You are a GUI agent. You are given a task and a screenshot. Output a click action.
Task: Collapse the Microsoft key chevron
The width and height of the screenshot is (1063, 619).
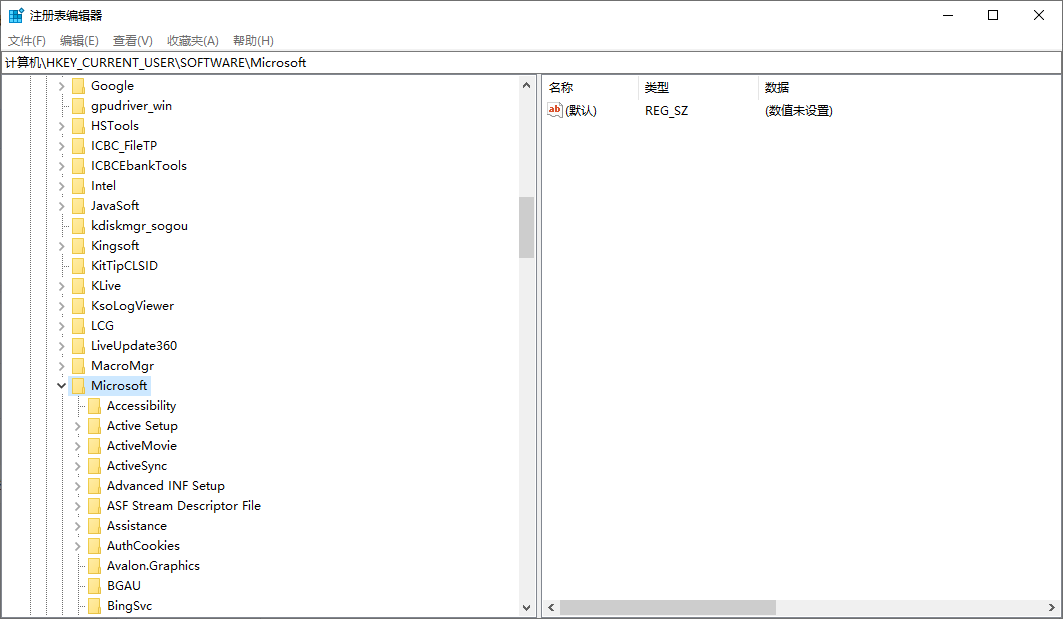pos(61,385)
